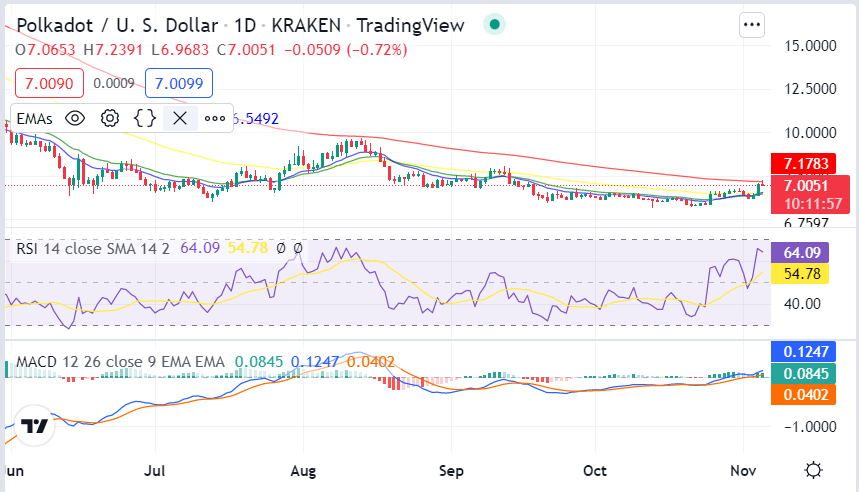The width and height of the screenshot is (859, 492).
Task: Open EMAs indicator settings gear
Action: (x=110, y=118)
